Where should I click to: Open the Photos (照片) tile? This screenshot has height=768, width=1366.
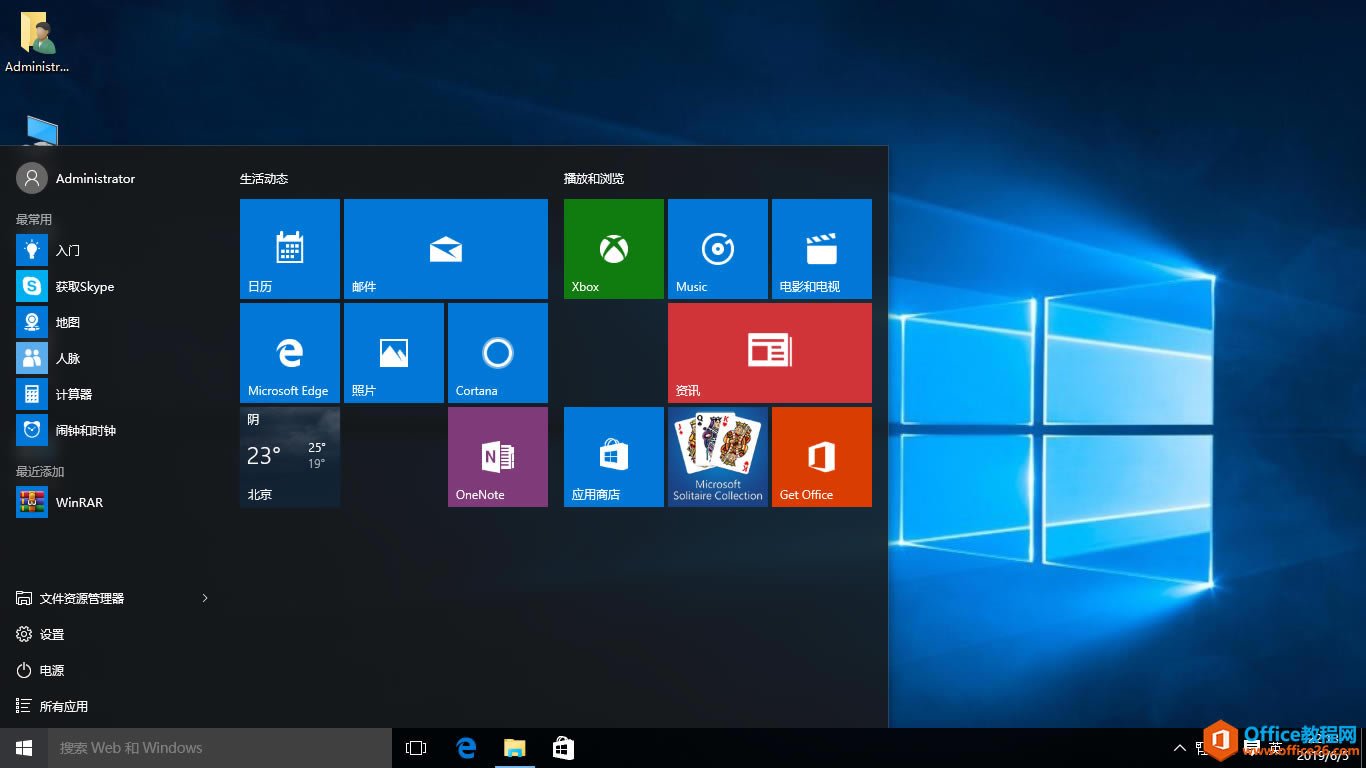tap(394, 353)
